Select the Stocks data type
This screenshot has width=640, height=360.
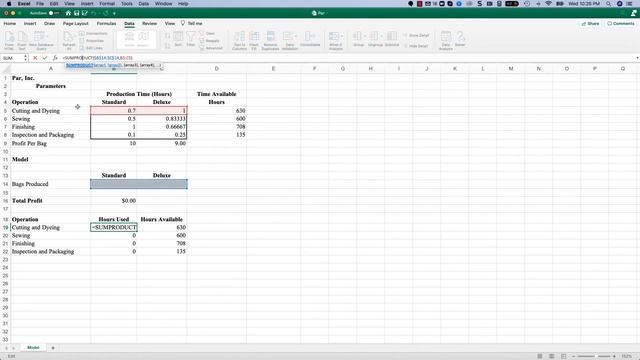(129, 40)
